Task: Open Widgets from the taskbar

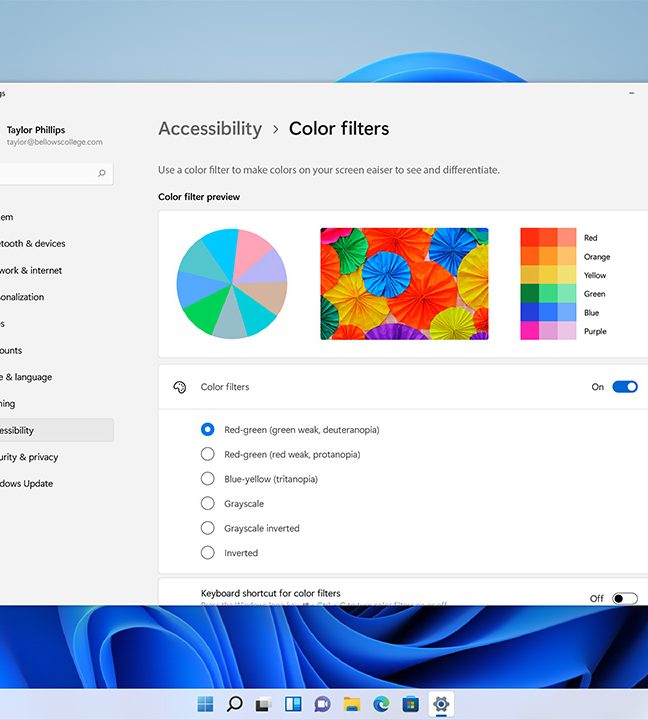Action: click(293, 703)
